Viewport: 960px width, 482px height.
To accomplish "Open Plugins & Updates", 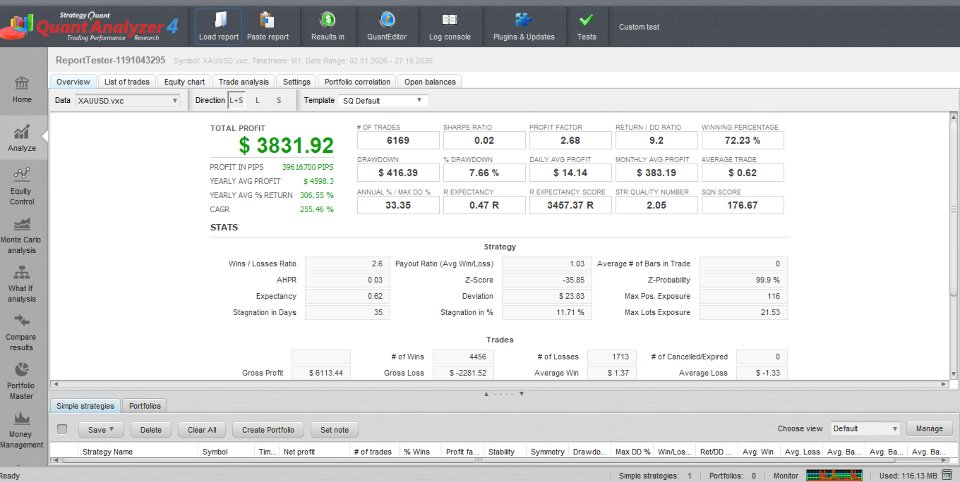I will [x=524, y=27].
